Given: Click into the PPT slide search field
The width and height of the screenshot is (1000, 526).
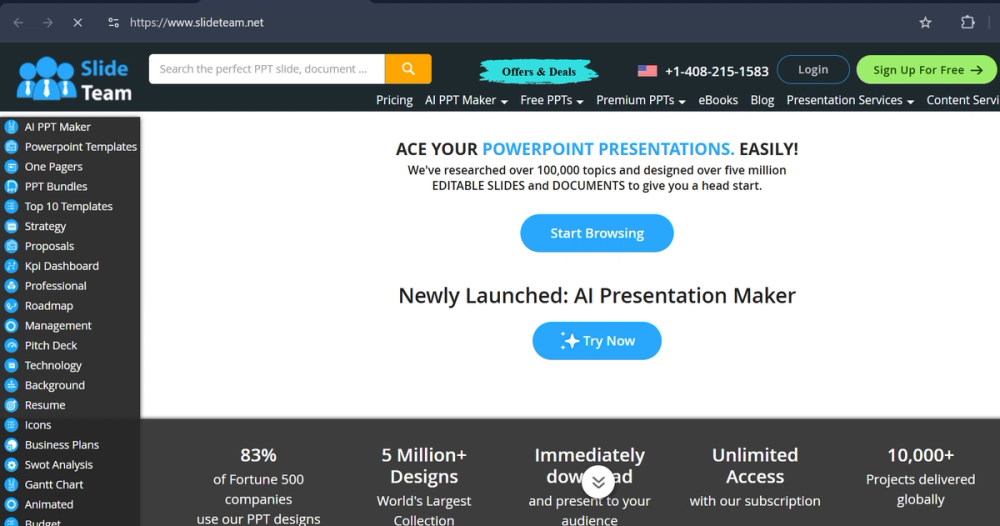Looking at the screenshot, I should tap(267, 69).
